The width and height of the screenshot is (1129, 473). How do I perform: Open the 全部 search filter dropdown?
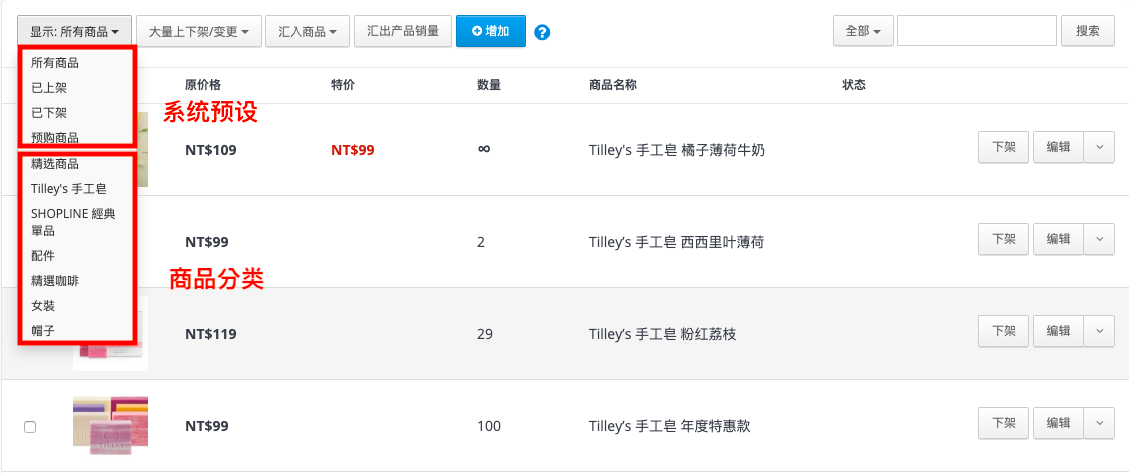point(863,31)
